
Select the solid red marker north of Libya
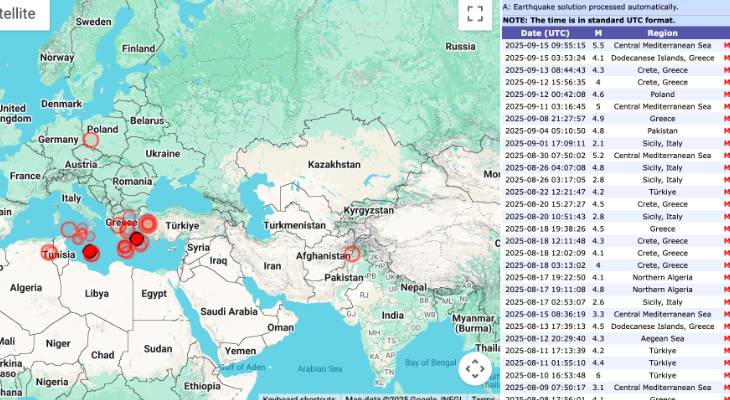[x=91, y=252]
